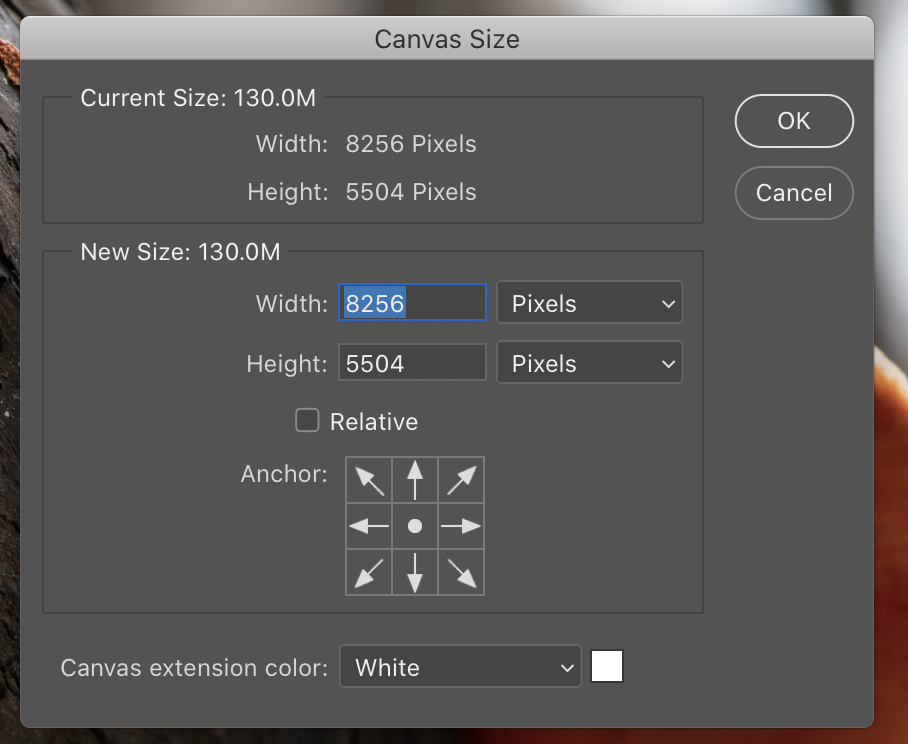Set anchor to top-left arrow
The height and width of the screenshot is (744, 908).
tap(369, 480)
